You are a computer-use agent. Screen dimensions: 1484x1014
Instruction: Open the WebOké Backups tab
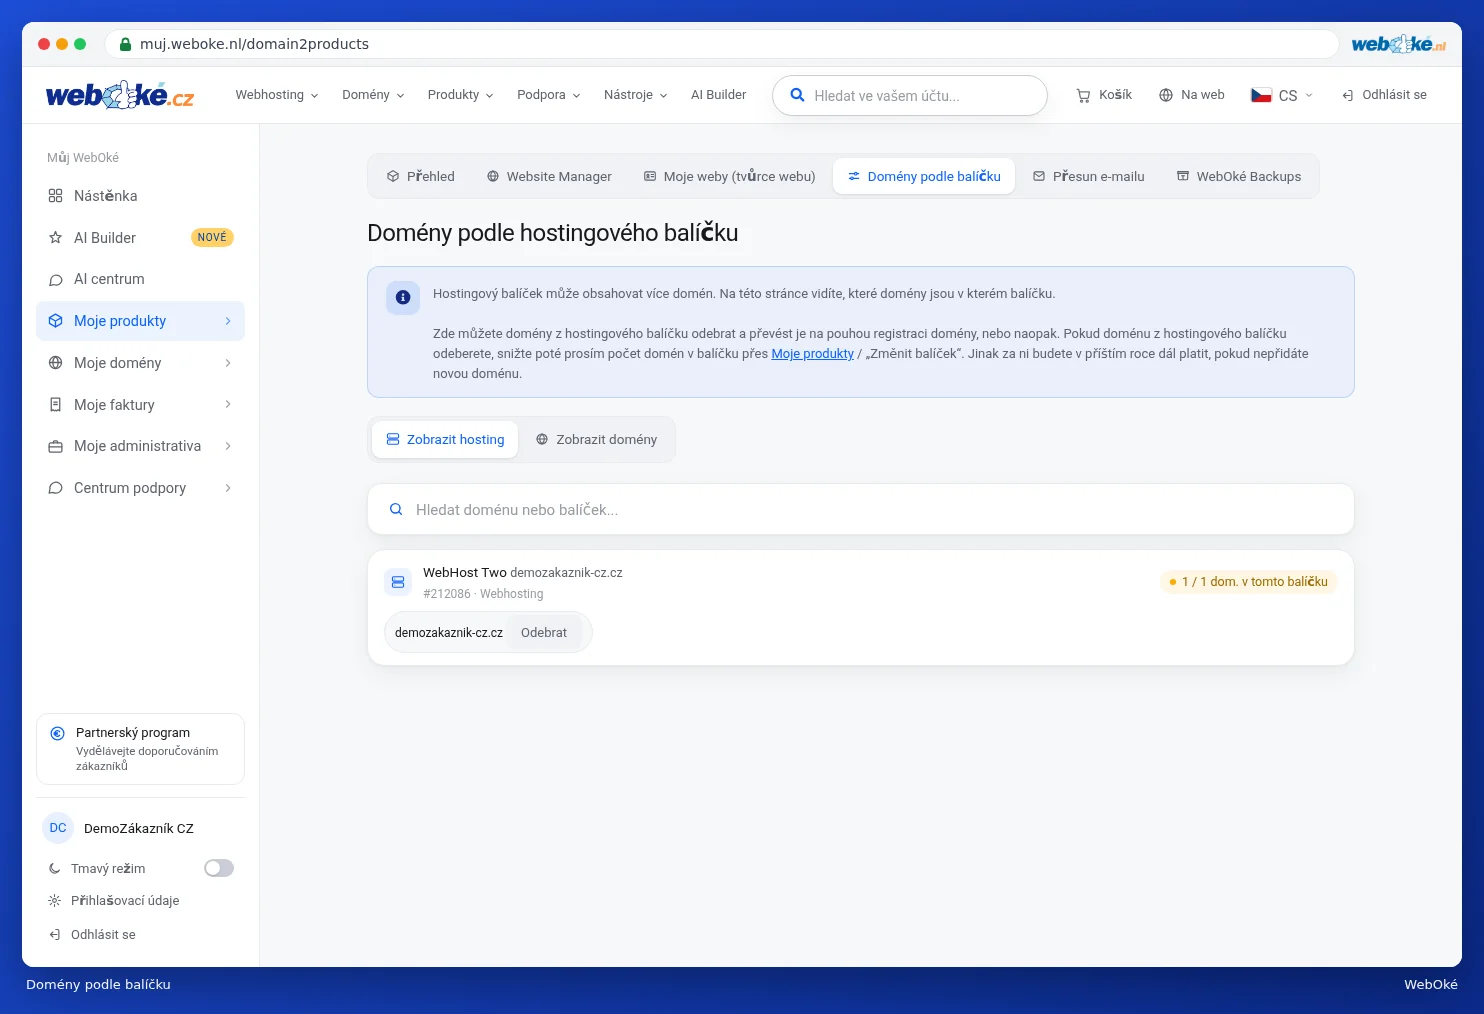click(1239, 176)
